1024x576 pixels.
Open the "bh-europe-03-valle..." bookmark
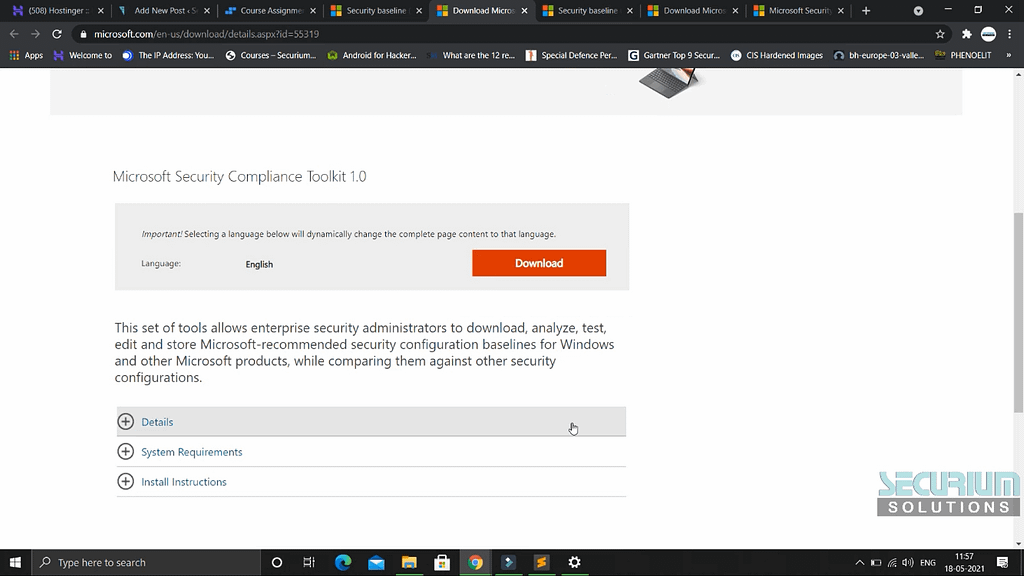pyautogui.click(x=879, y=56)
